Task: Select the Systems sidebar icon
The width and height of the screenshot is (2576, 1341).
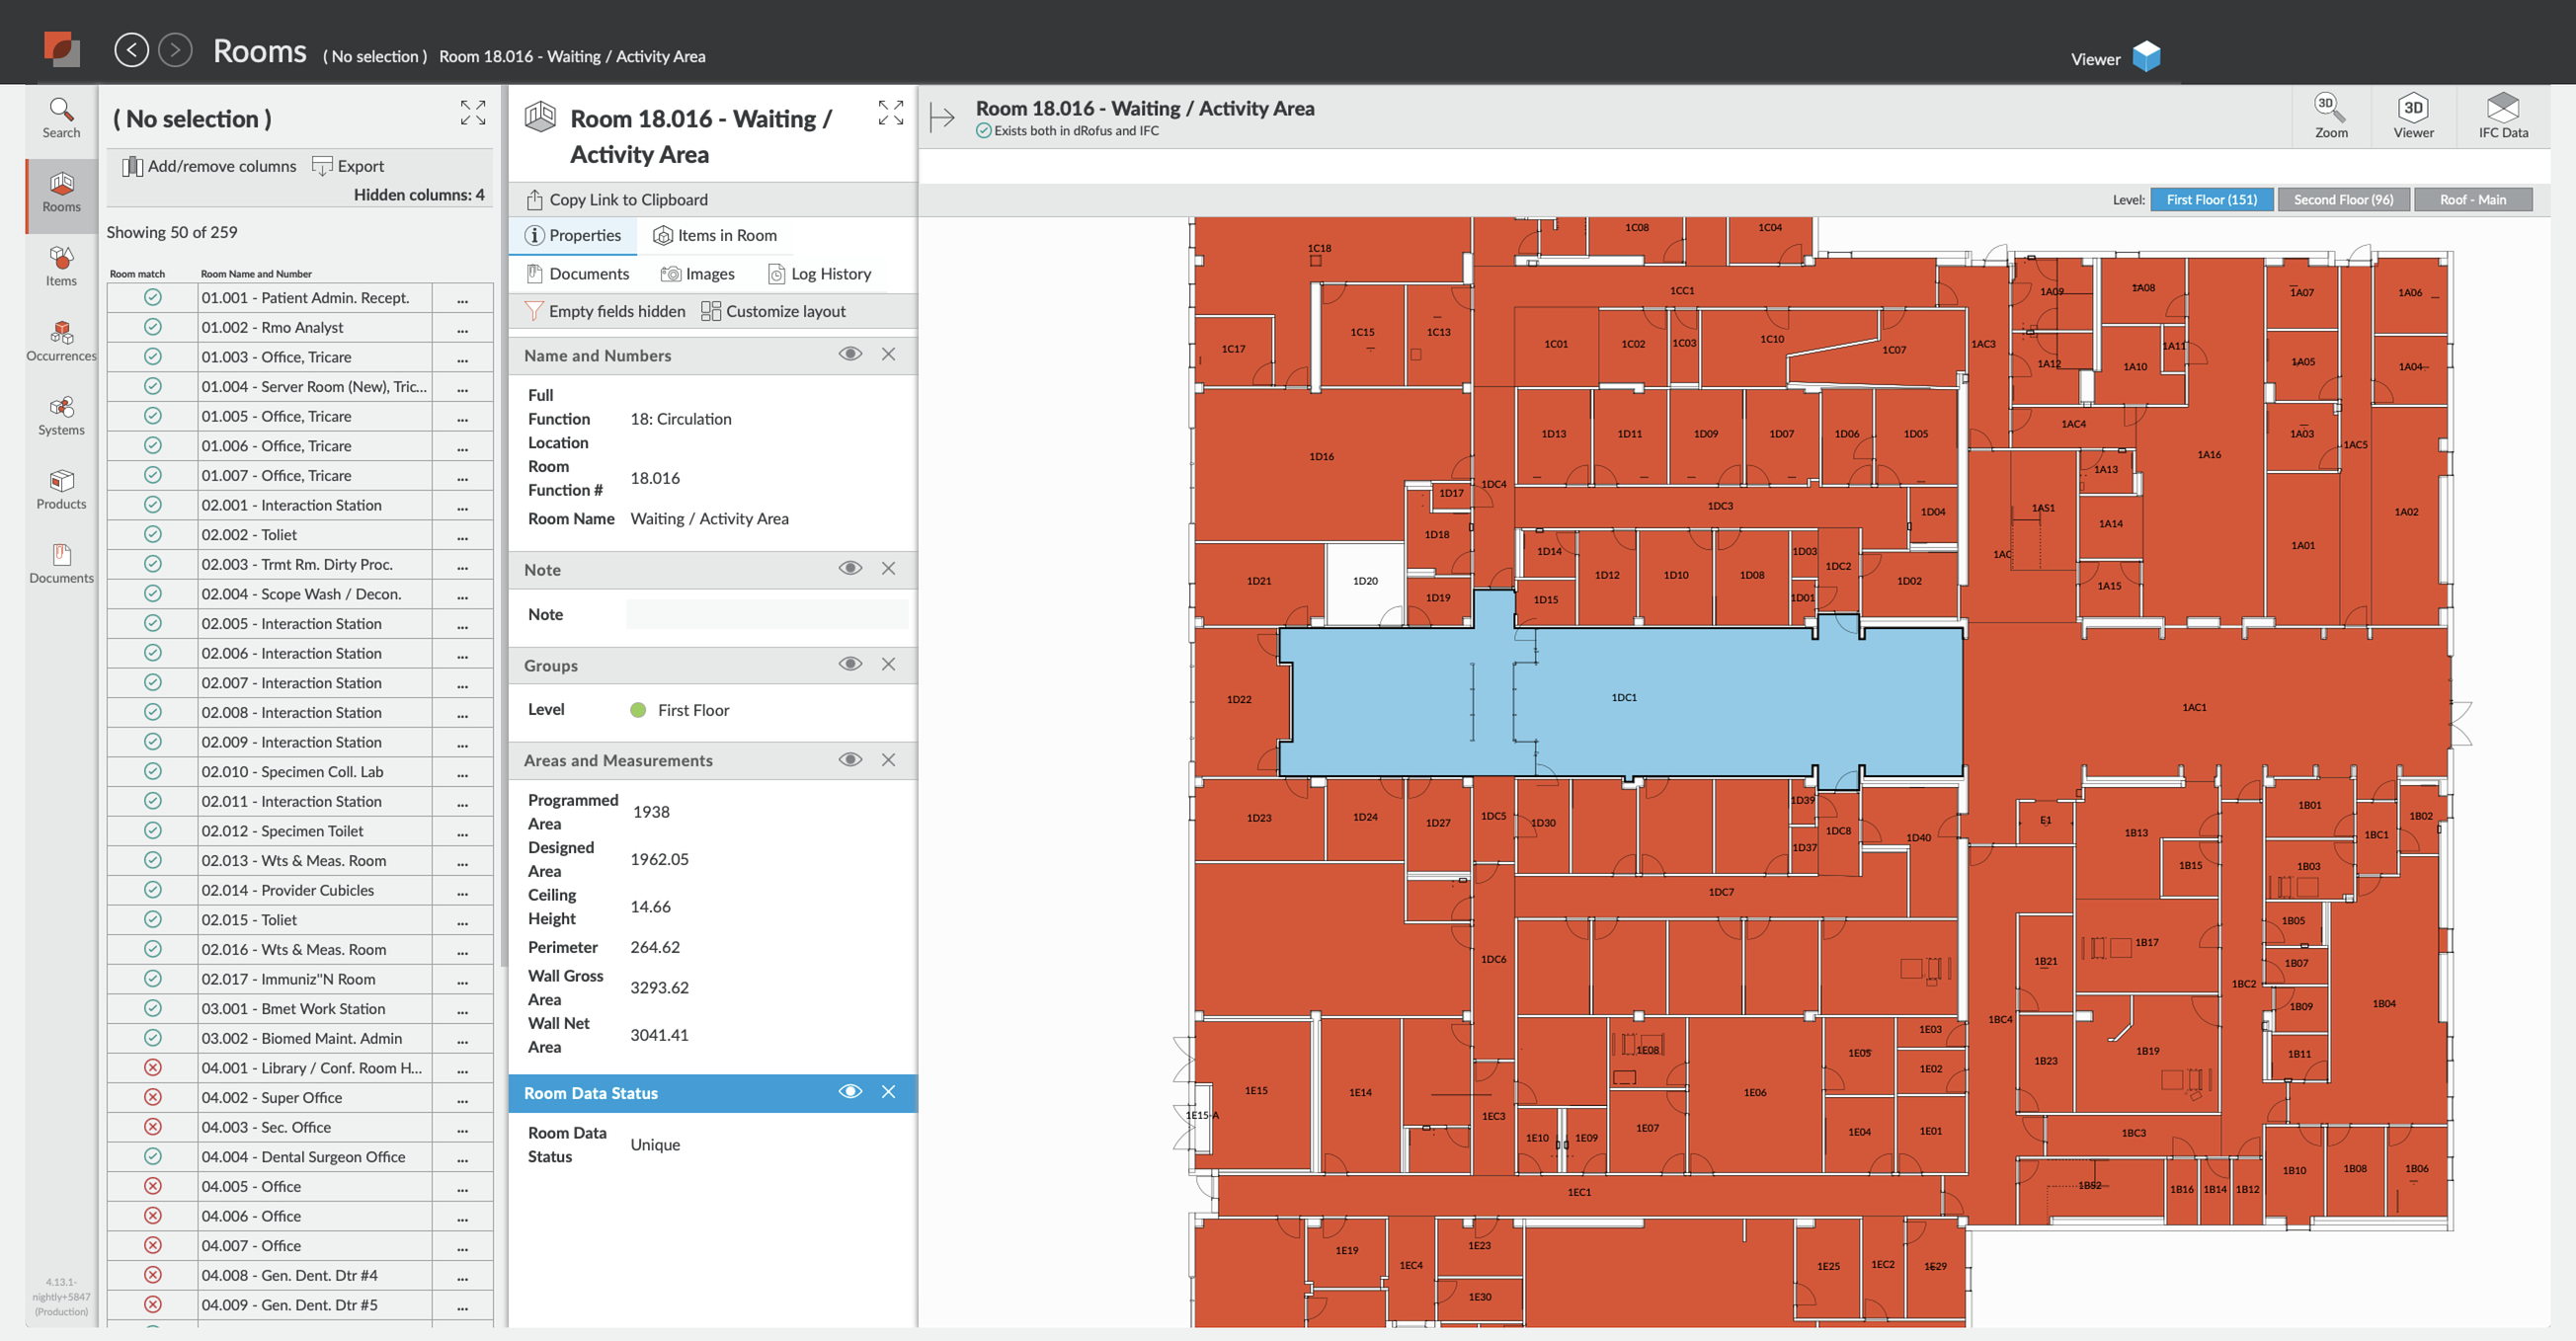Action: click(60, 413)
